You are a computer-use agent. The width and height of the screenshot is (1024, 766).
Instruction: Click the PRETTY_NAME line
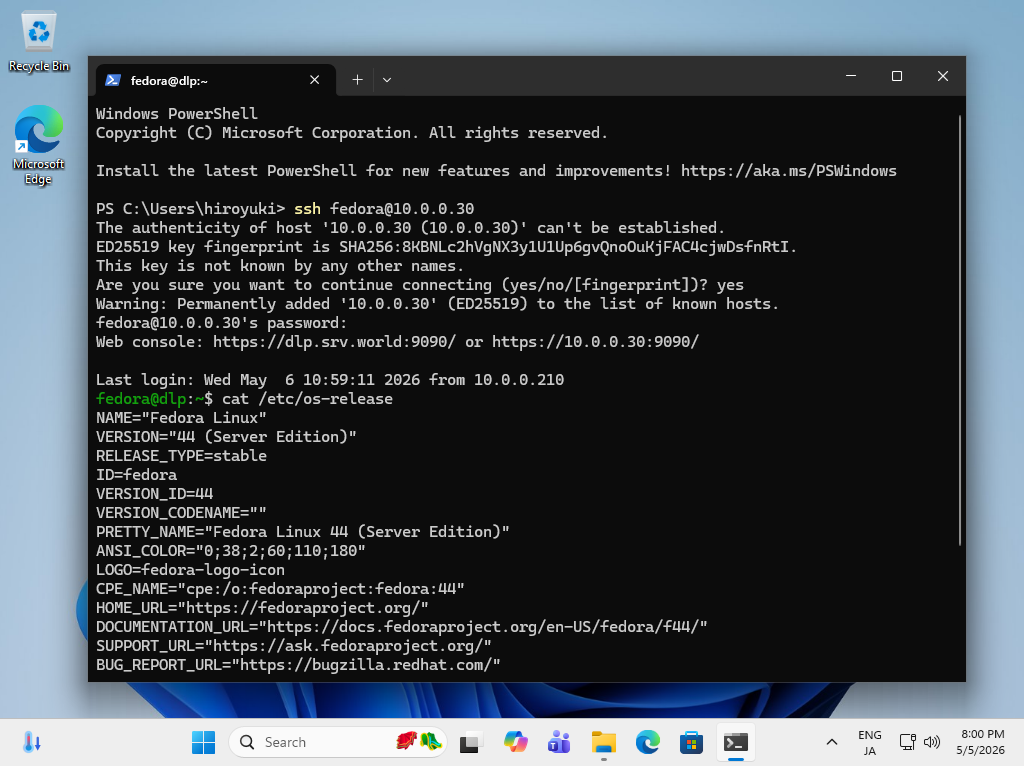point(302,532)
